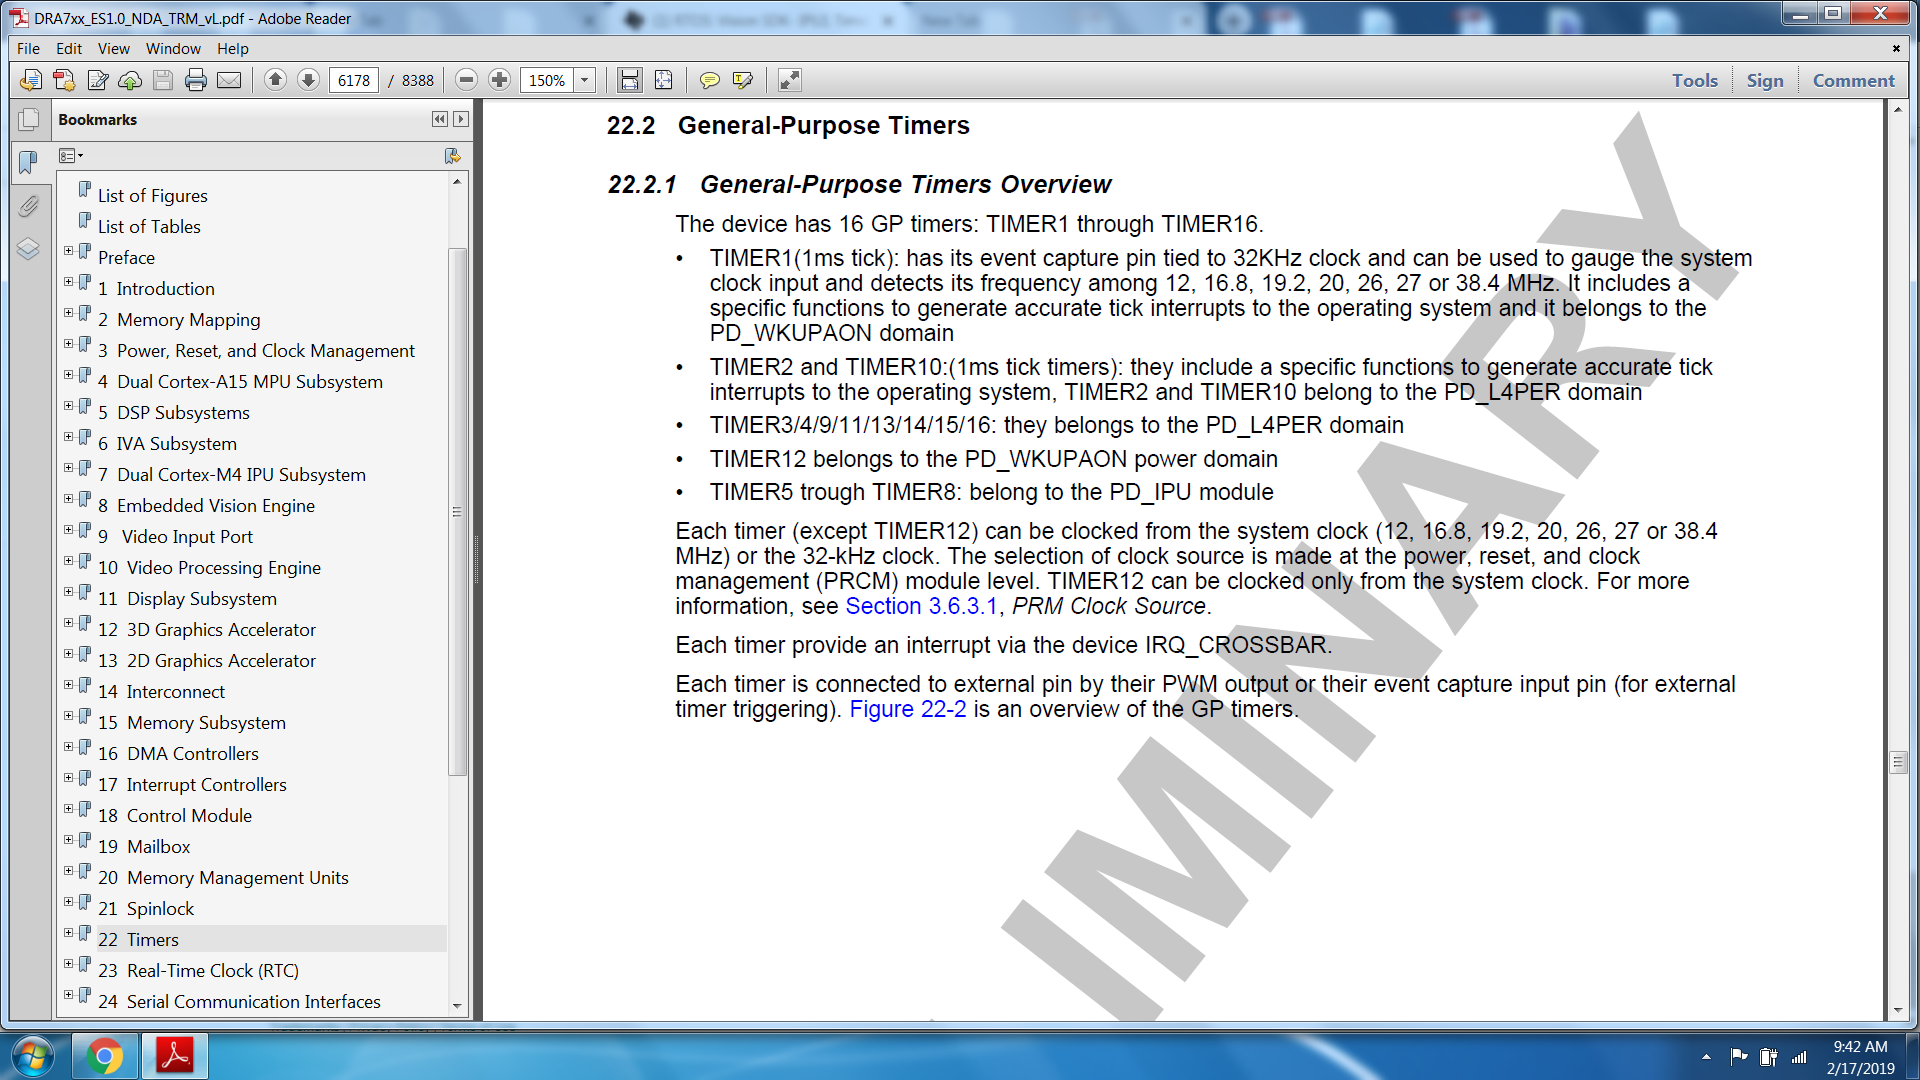Screen dimensions: 1920x1080
Task: Switch to Read Mode with expand icon
Action: point(789,80)
